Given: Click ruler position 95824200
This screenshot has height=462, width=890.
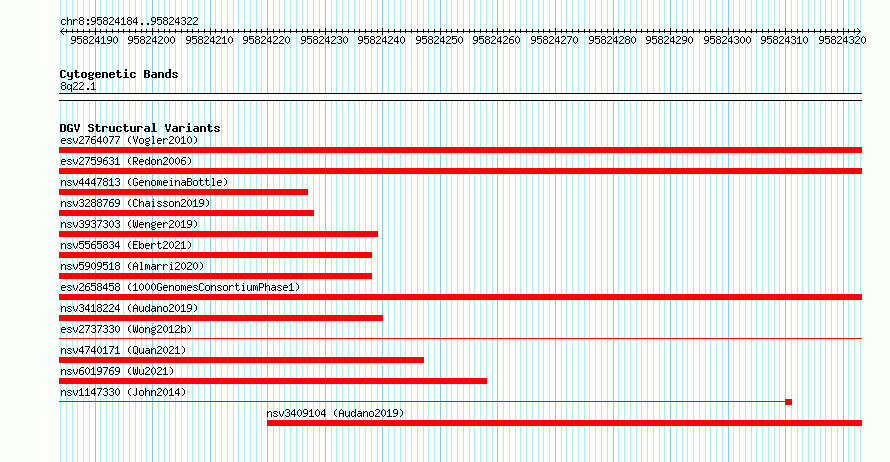Looking at the screenshot, I should [x=152, y=40].
